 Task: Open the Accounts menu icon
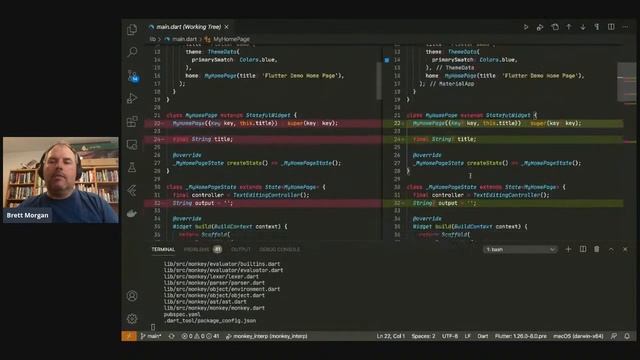[132, 296]
